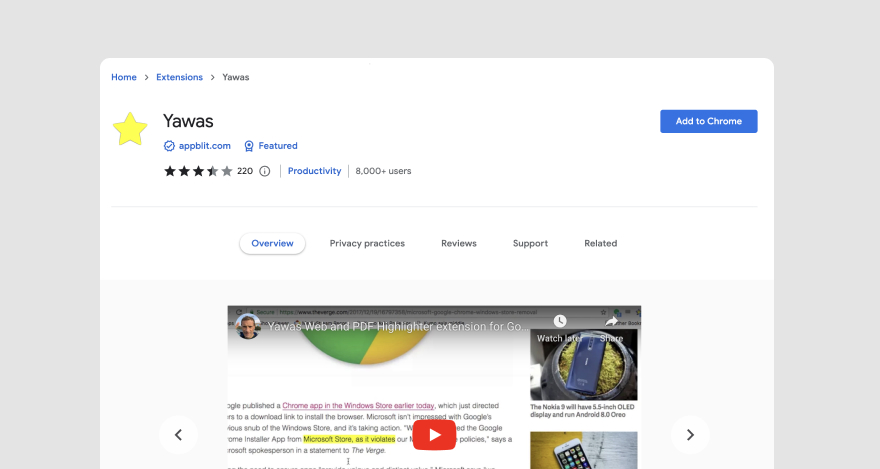This screenshot has height=469, width=880.
Task: Open the Extensions breadcrumb link
Action: (x=179, y=77)
